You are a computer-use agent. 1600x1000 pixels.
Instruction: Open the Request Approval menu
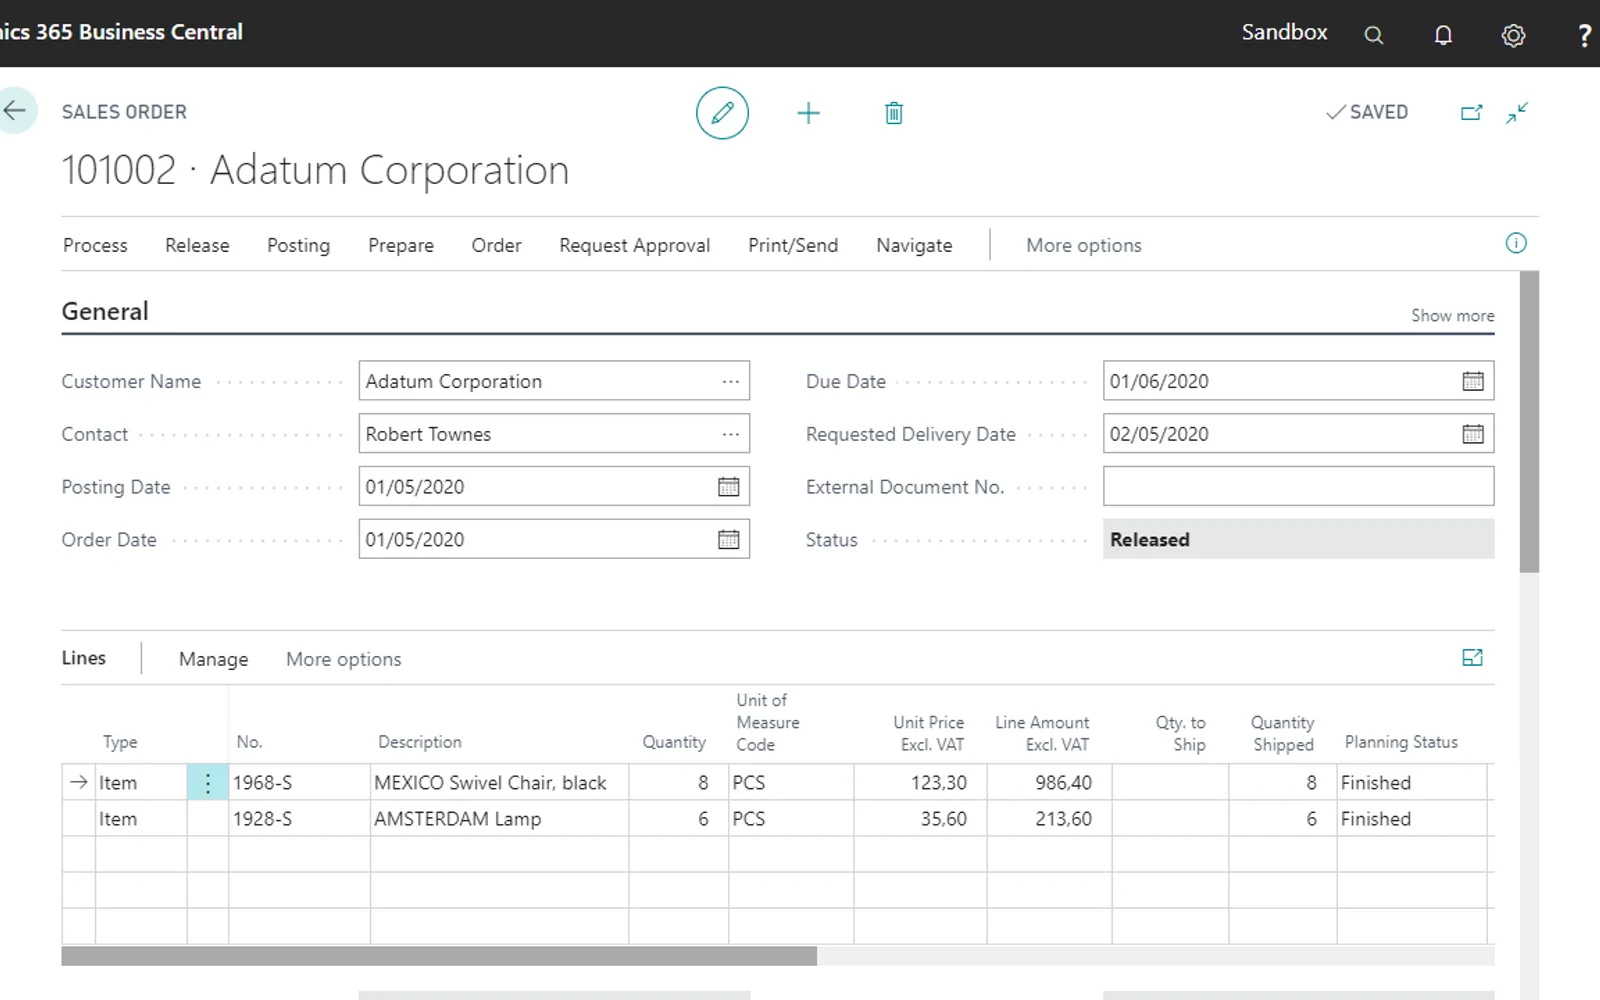(635, 245)
